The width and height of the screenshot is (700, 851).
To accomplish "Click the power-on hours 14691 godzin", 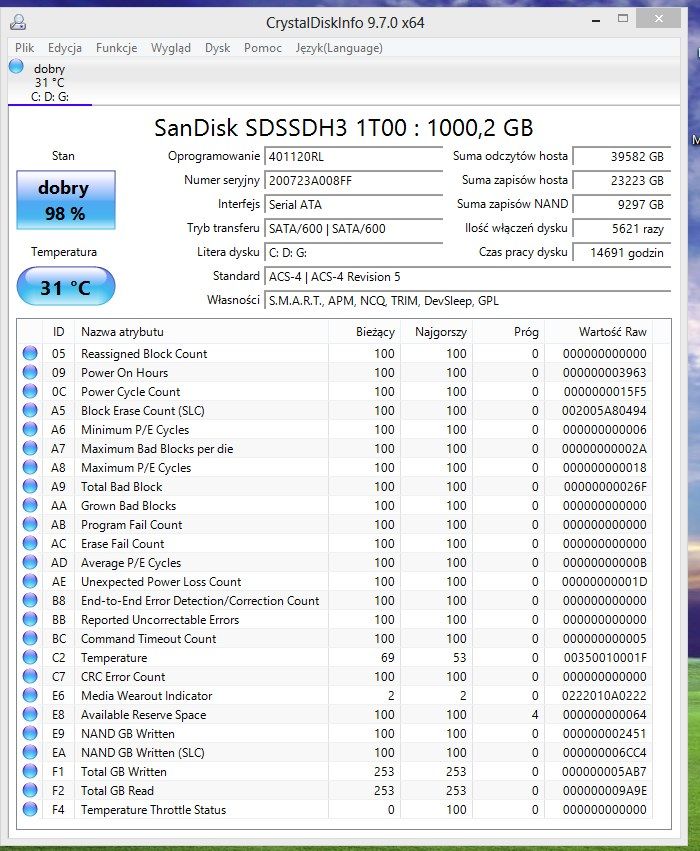I will pyautogui.click(x=622, y=252).
